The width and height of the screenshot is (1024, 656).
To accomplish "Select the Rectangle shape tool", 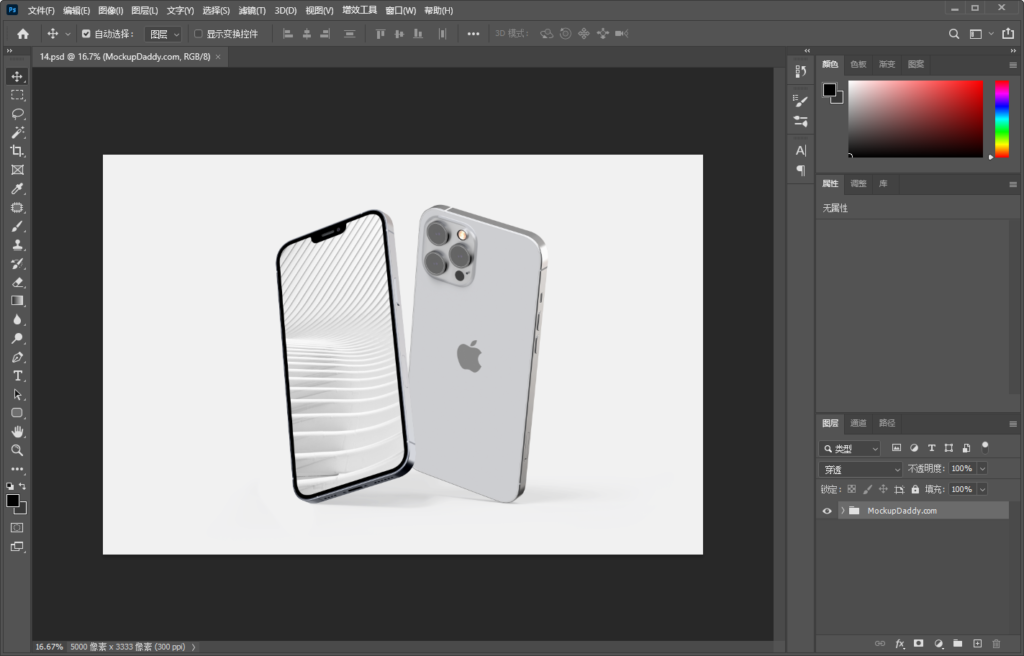I will click(17, 413).
